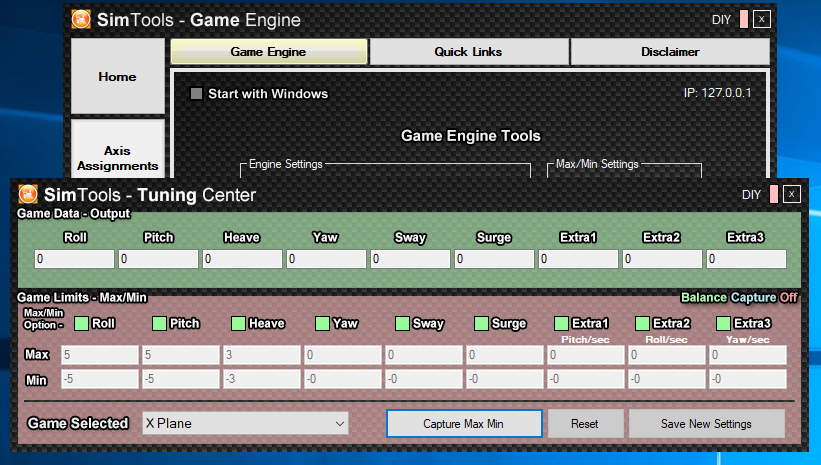
Task: Close the Game Engine window
Action: click(x=762, y=19)
